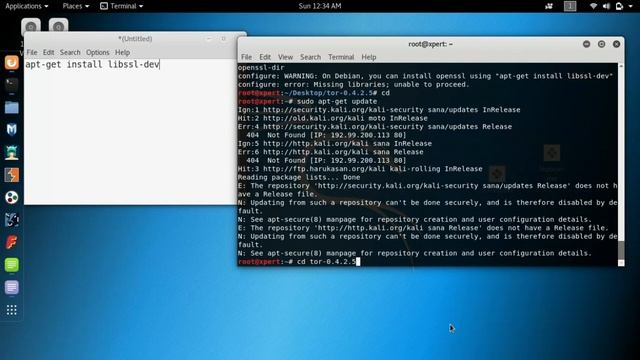Click the second desktop icon behind the editor
Viewport: 640px width, 360px height.
pyautogui.click(x=58, y=26)
